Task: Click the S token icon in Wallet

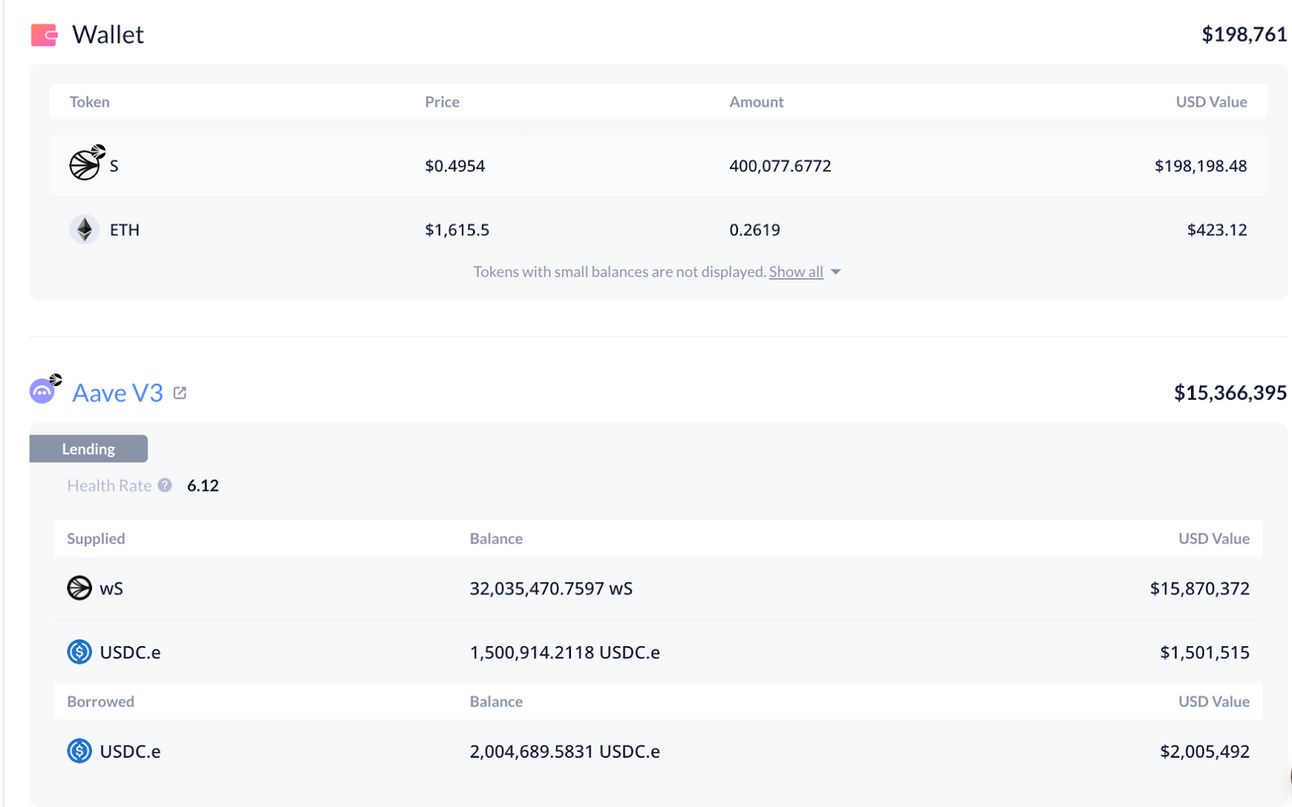Action: (x=87, y=162)
